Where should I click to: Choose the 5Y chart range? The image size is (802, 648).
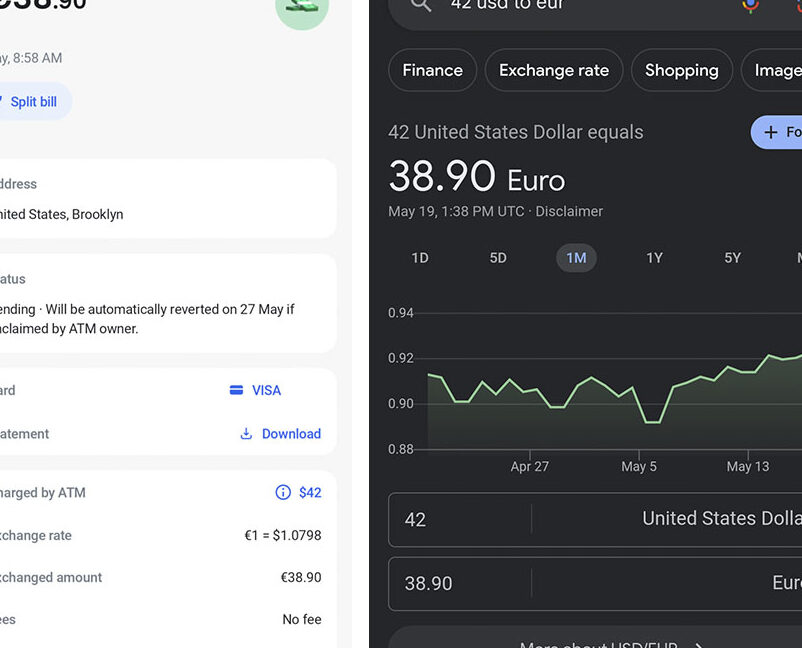[732, 258]
